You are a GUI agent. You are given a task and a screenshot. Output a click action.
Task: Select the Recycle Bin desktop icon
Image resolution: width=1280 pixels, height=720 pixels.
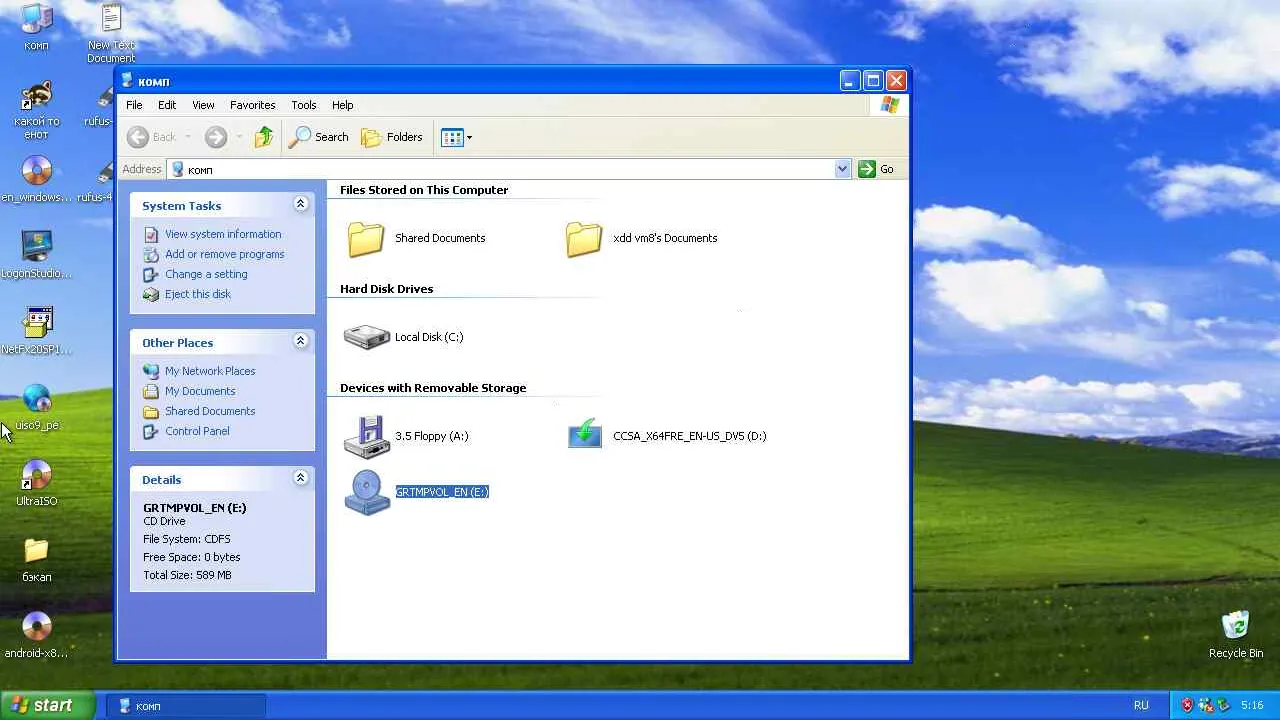[1236, 635]
